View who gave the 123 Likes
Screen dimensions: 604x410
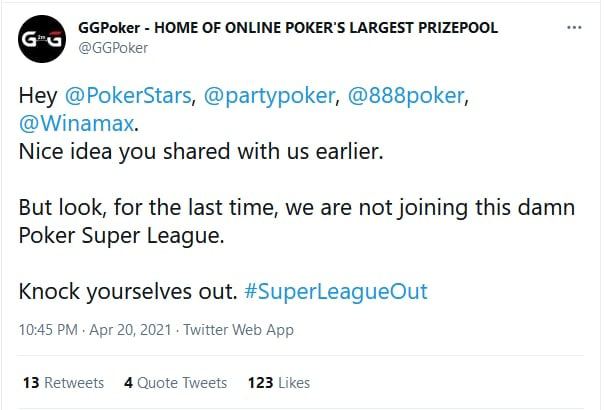coord(279,382)
